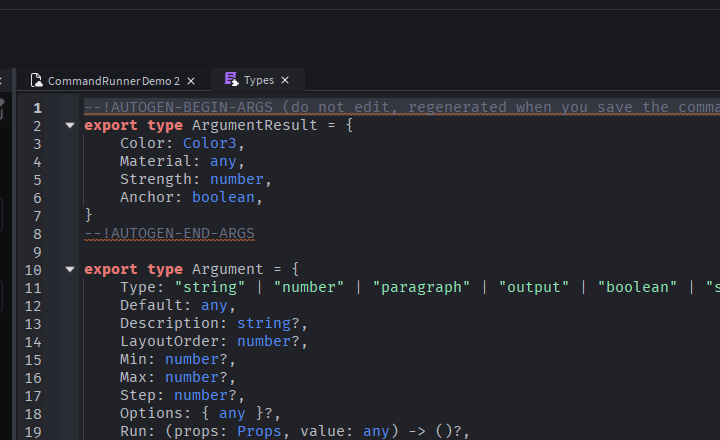Switch to the CommandRunner Demo 2 tab
This screenshot has height=440, width=720.
pyautogui.click(x=113, y=81)
